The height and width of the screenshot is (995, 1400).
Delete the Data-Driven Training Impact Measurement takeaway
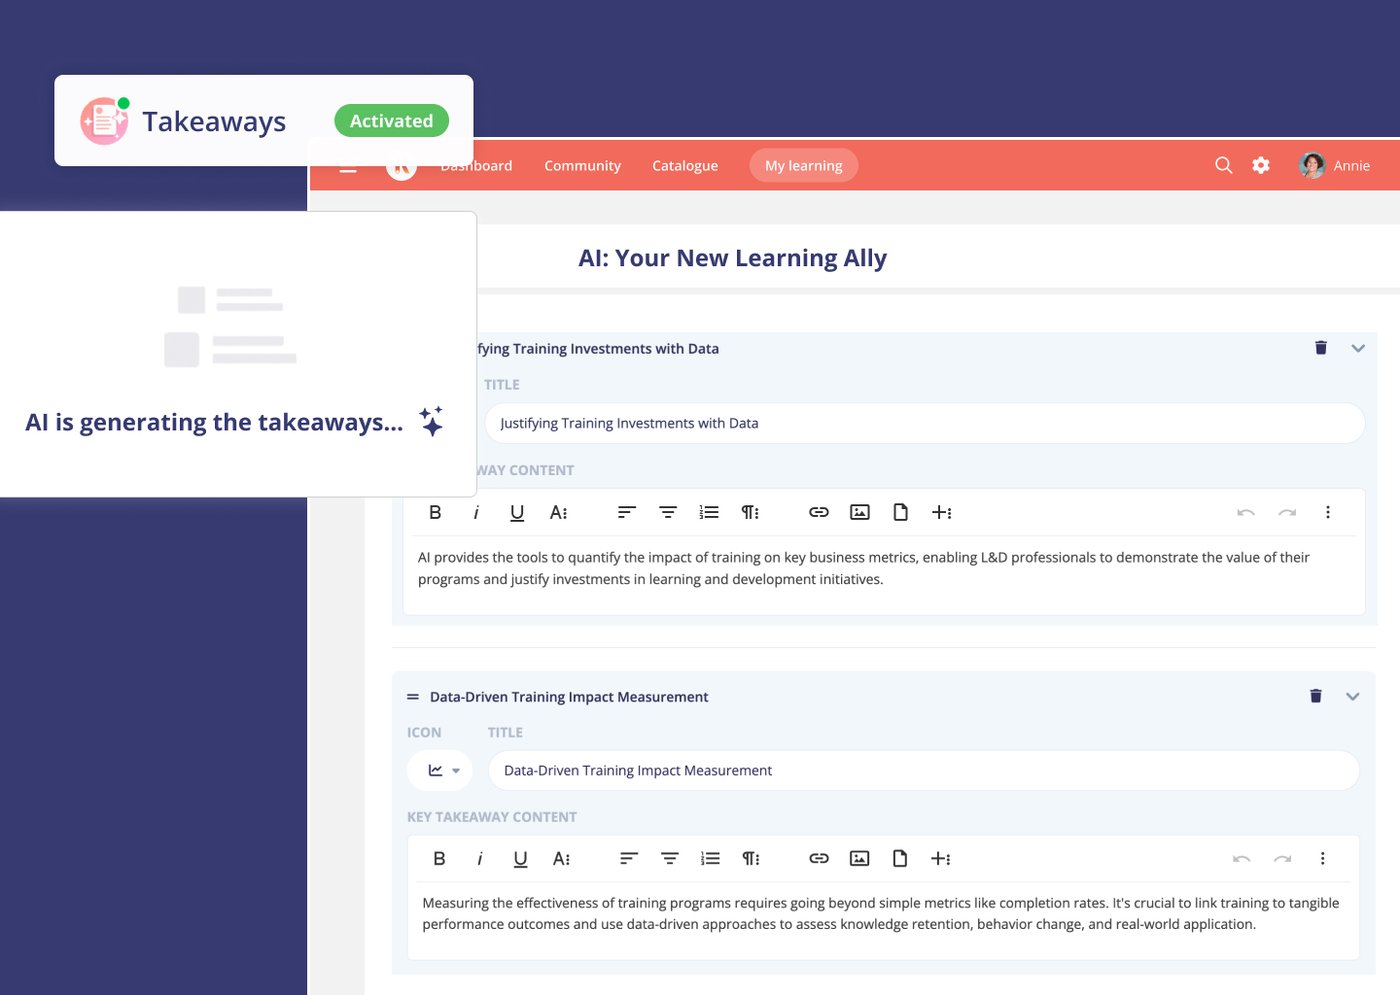coord(1316,696)
